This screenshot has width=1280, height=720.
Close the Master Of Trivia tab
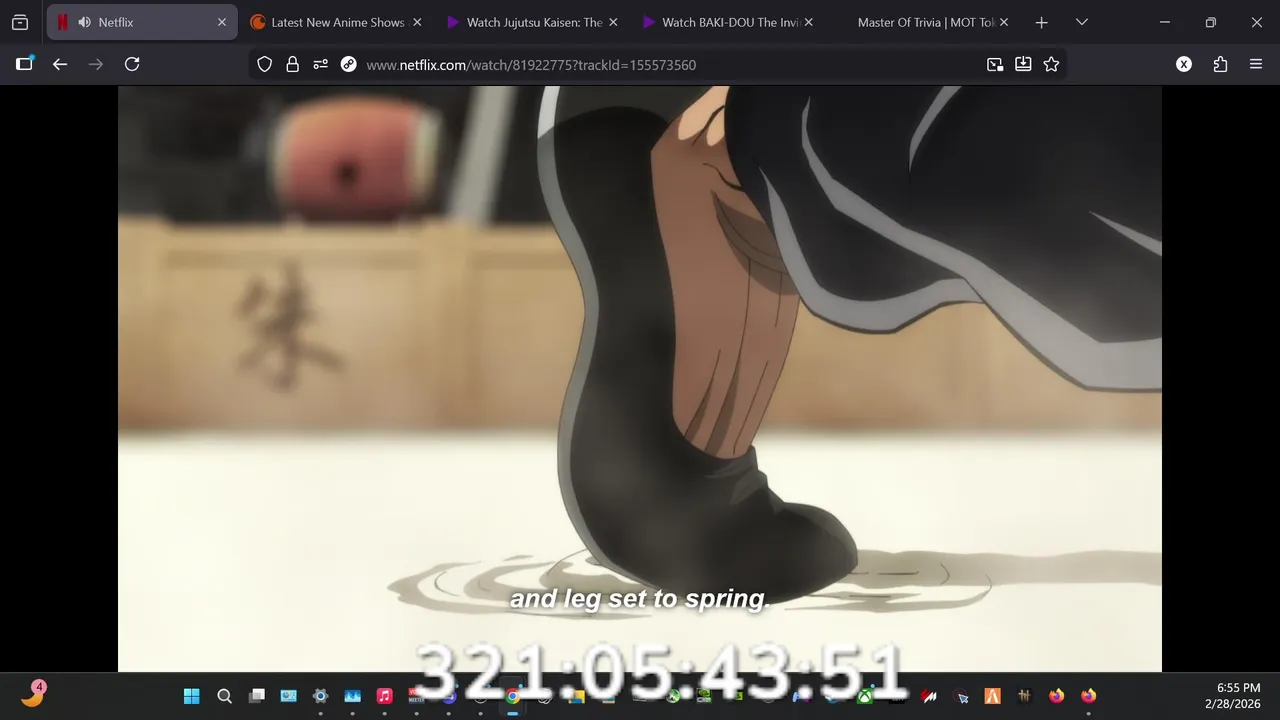[x=1004, y=22]
